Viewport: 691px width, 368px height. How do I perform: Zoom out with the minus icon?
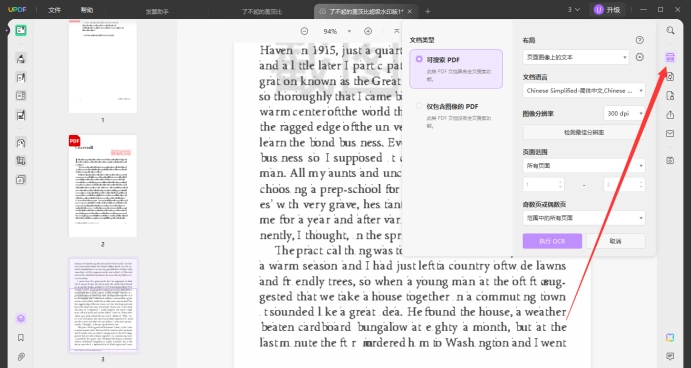(304, 31)
